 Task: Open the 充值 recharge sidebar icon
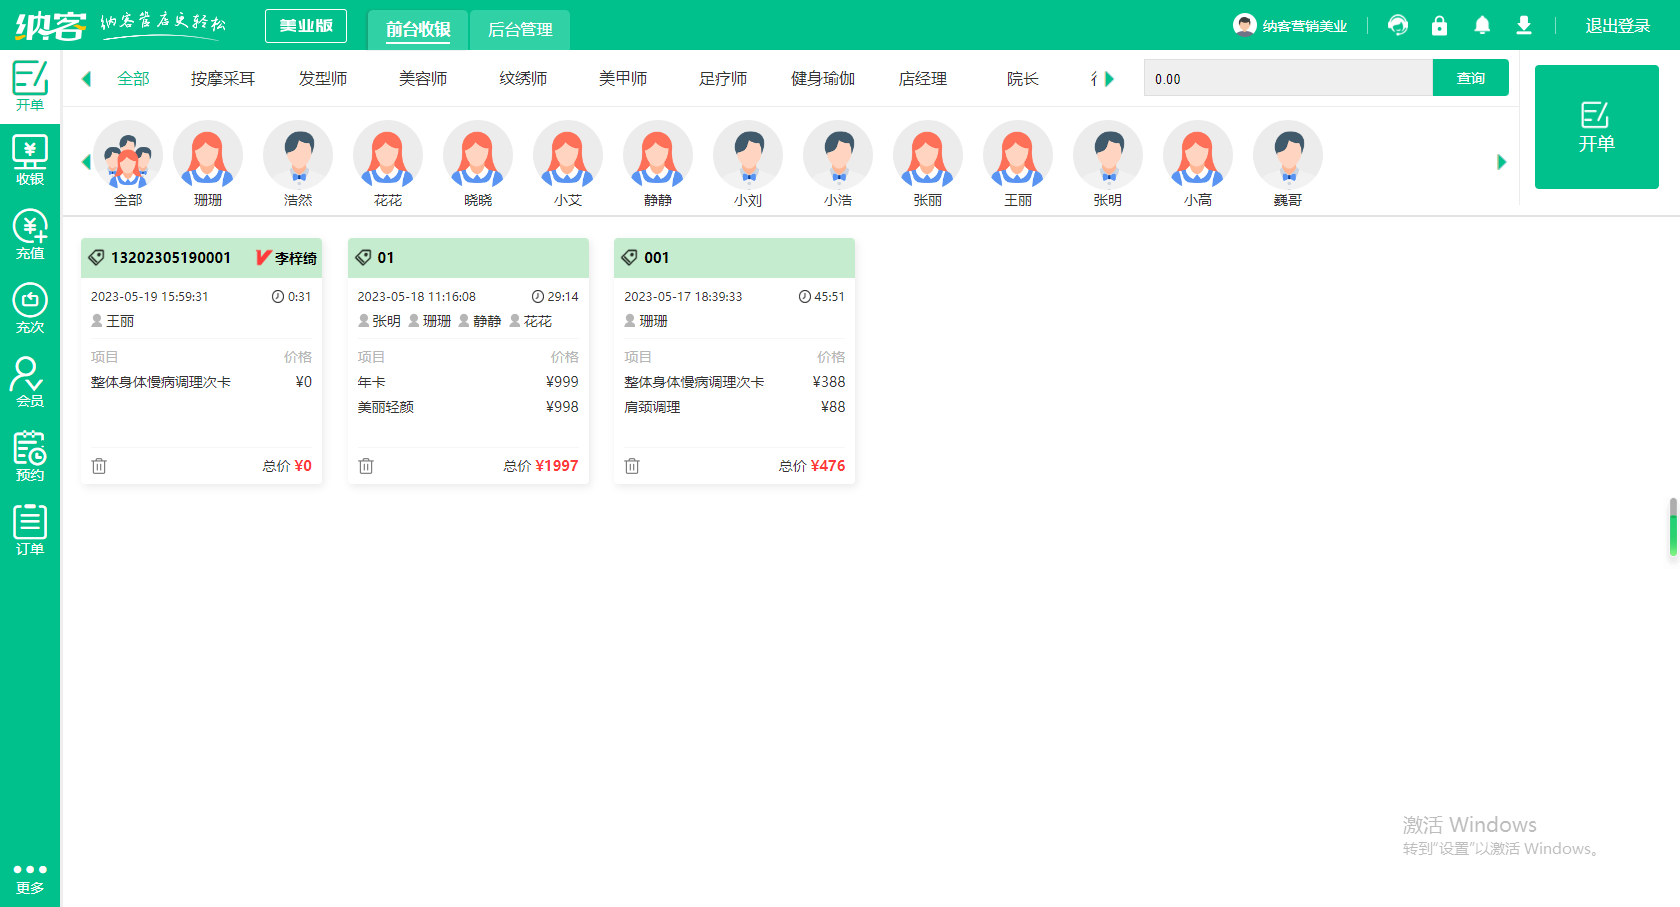click(30, 235)
